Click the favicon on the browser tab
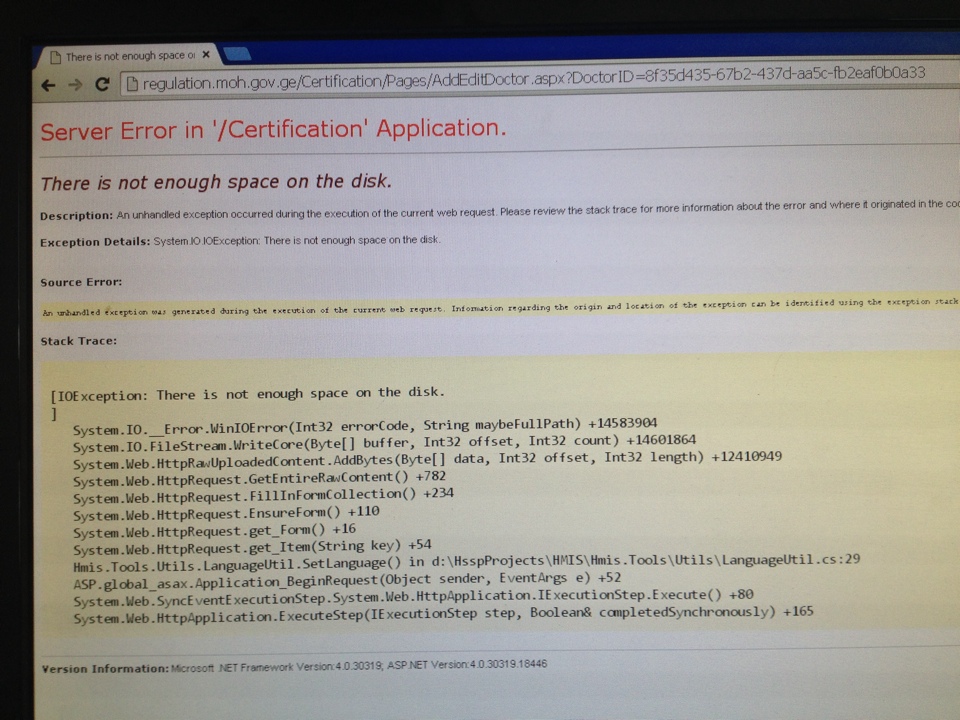960x720 pixels. [x=55, y=57]
